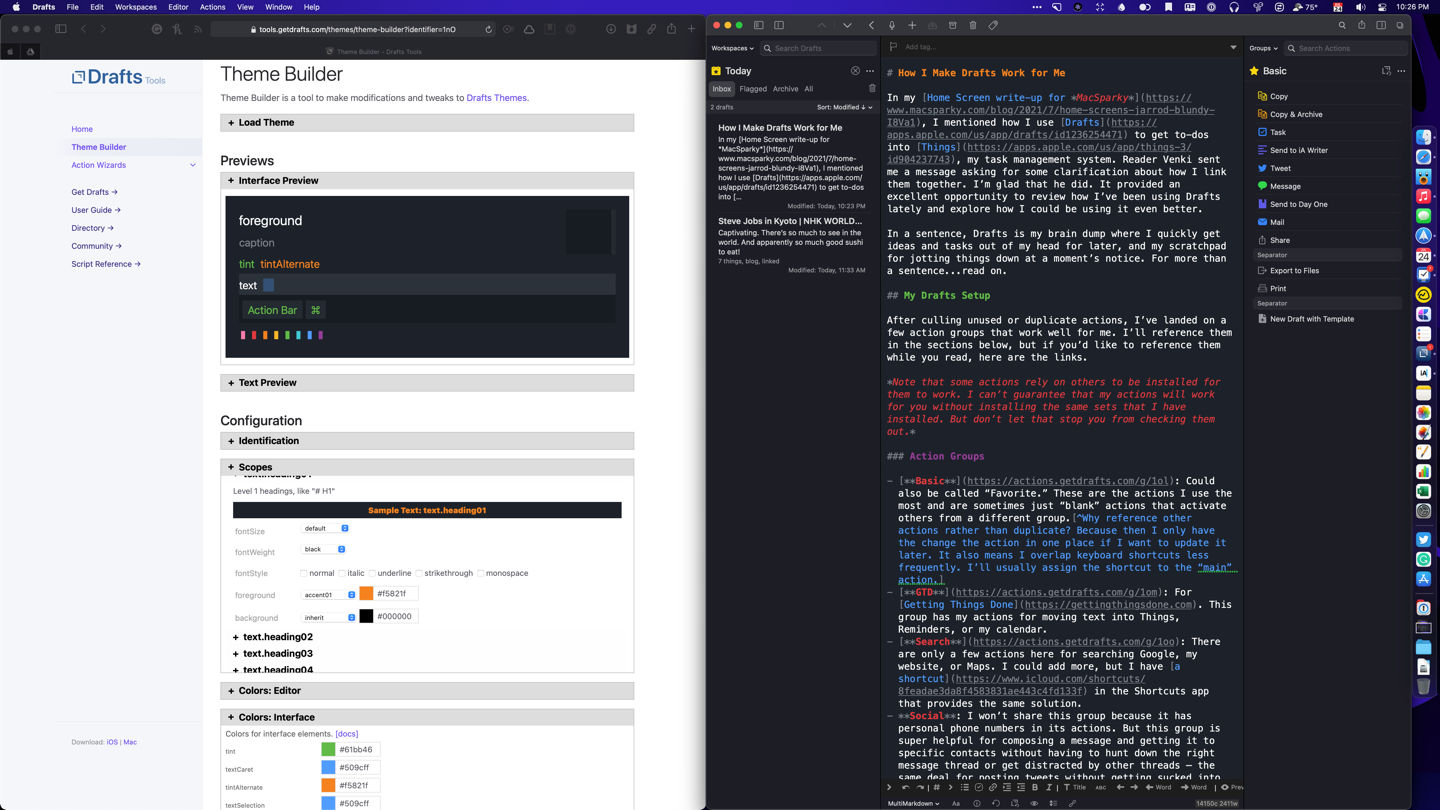Go to Action Wizards in sidebar
Viewport: 1440px width, 810px height.
pyautogui.click(x=98, y=165)
